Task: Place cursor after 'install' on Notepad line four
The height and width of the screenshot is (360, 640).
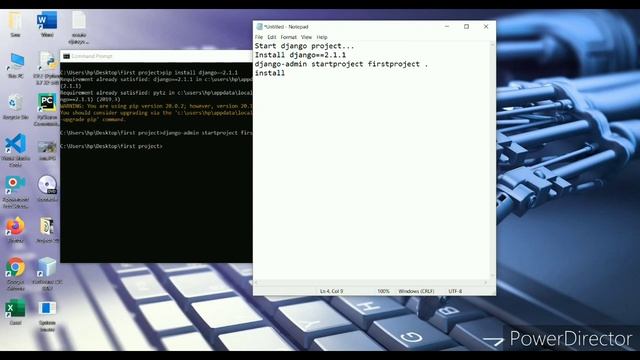Action: pyautogui.click(x=285, y=73)
